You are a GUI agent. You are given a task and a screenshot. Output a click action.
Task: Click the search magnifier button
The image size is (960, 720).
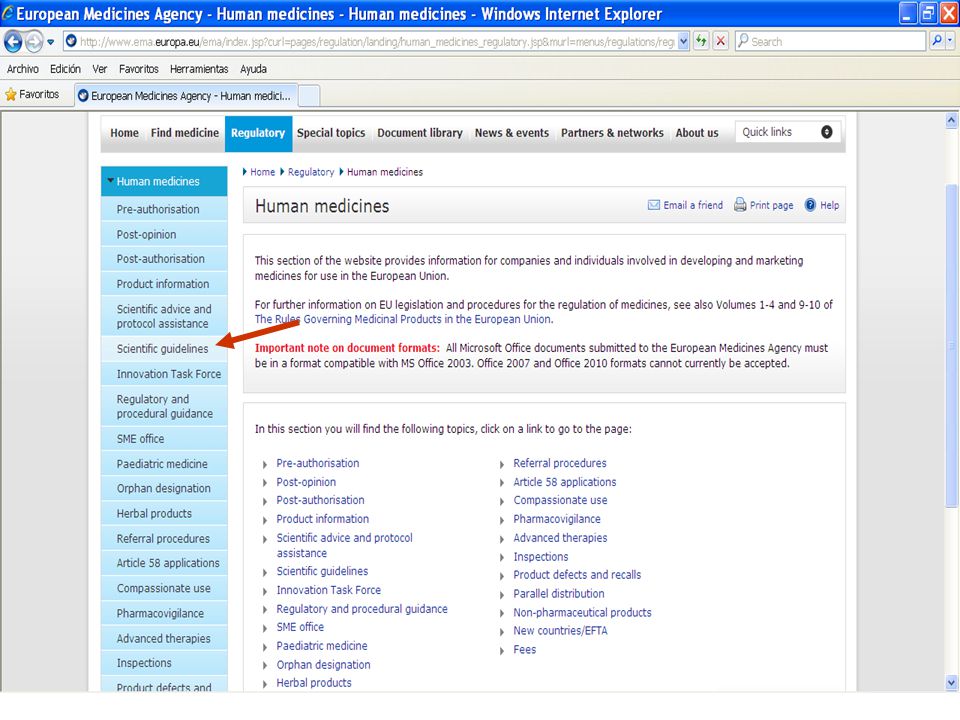pos(936,41)
